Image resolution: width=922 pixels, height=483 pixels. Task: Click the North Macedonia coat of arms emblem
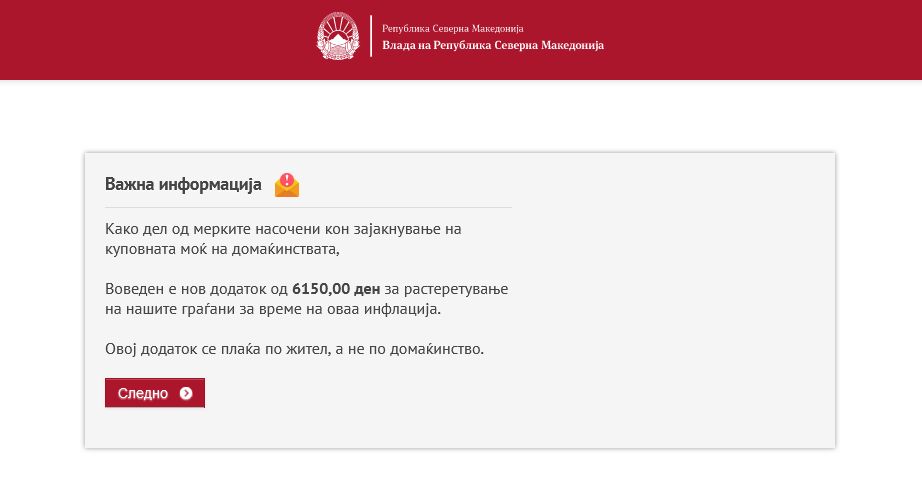point(338,36)
